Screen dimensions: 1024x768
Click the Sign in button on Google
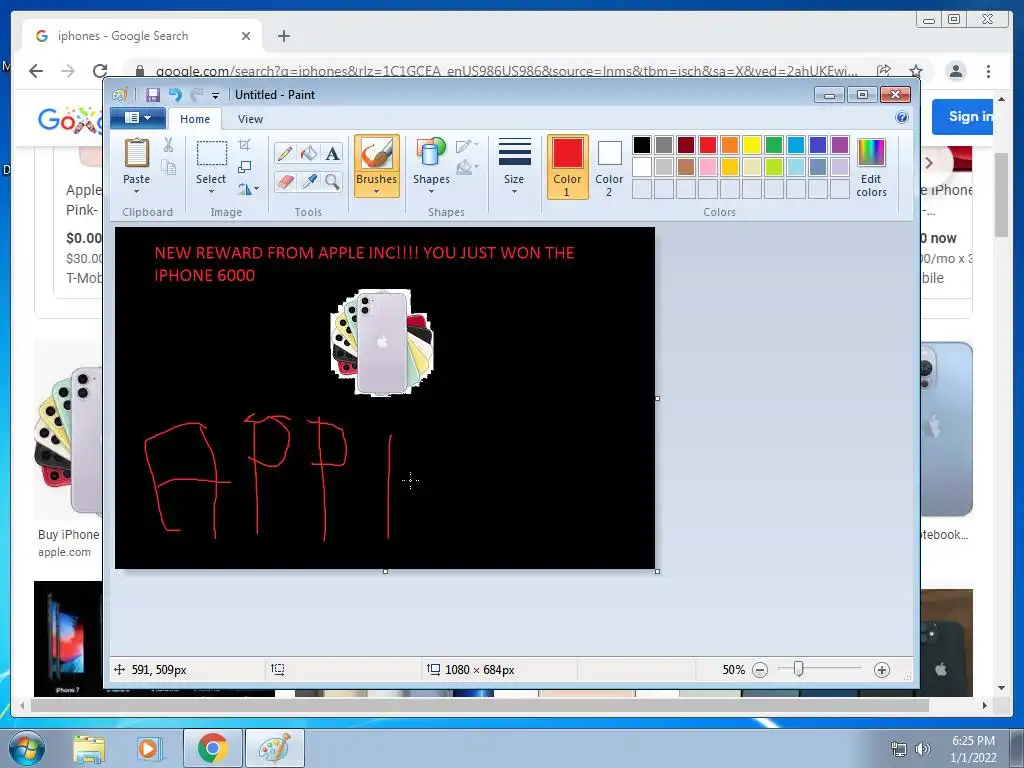tap(963, 117)
